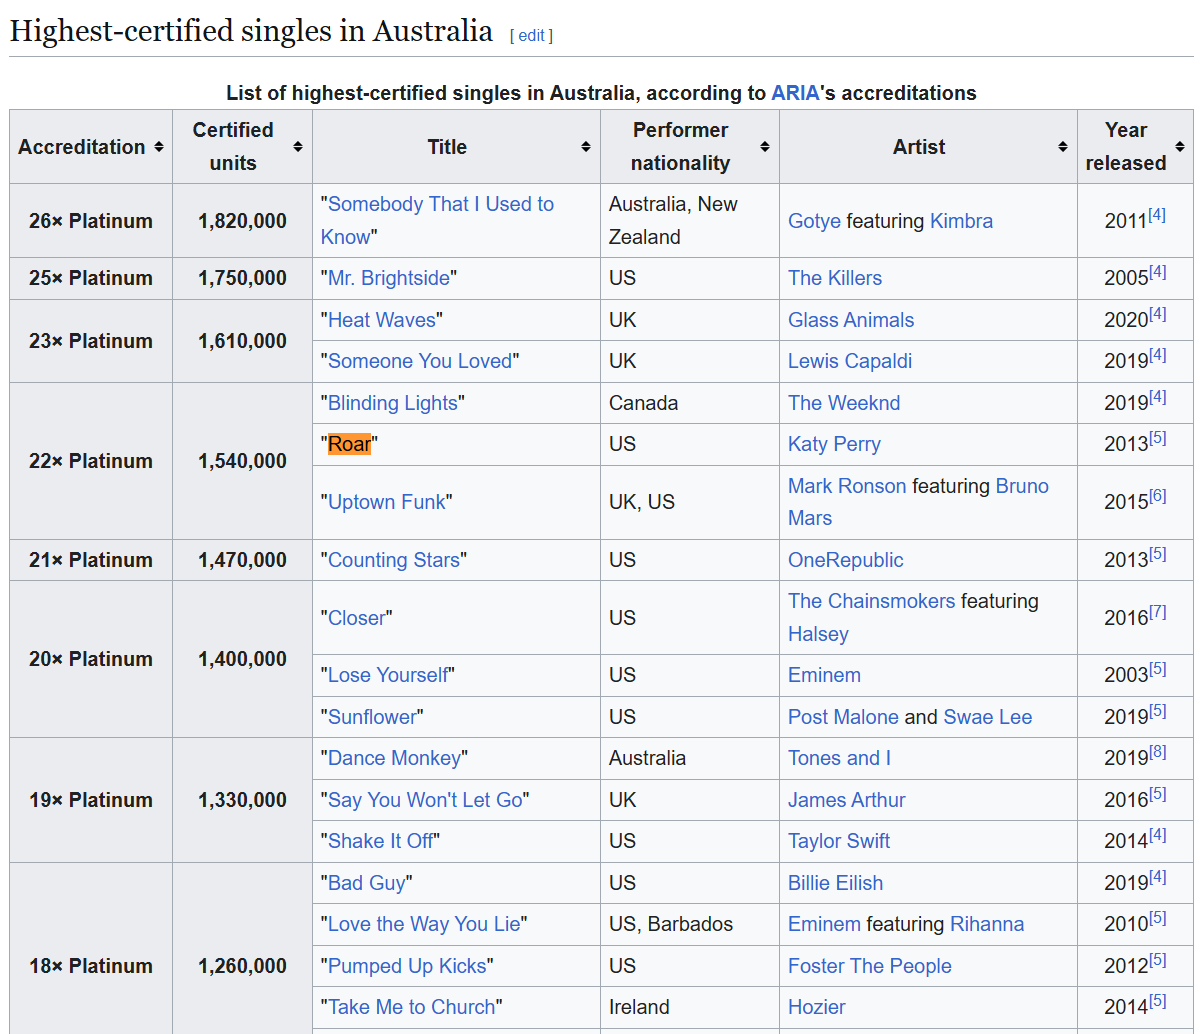Select the "Australia, New Zealand" nationality cell
Screen dimensions: 1200x1034
690,221
